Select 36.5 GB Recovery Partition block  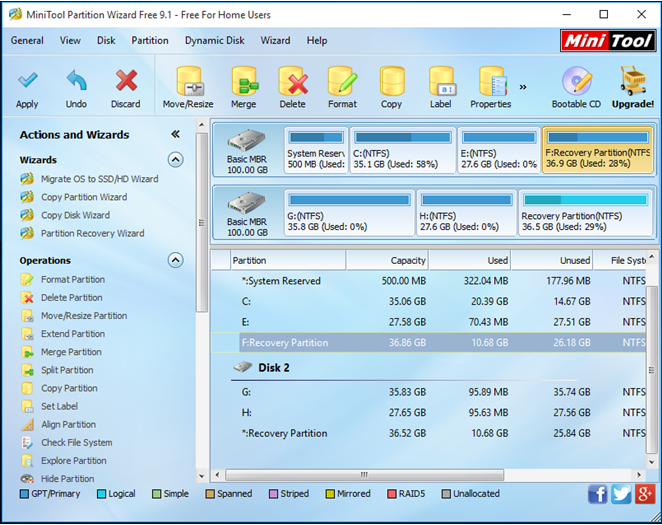(586, 213)
